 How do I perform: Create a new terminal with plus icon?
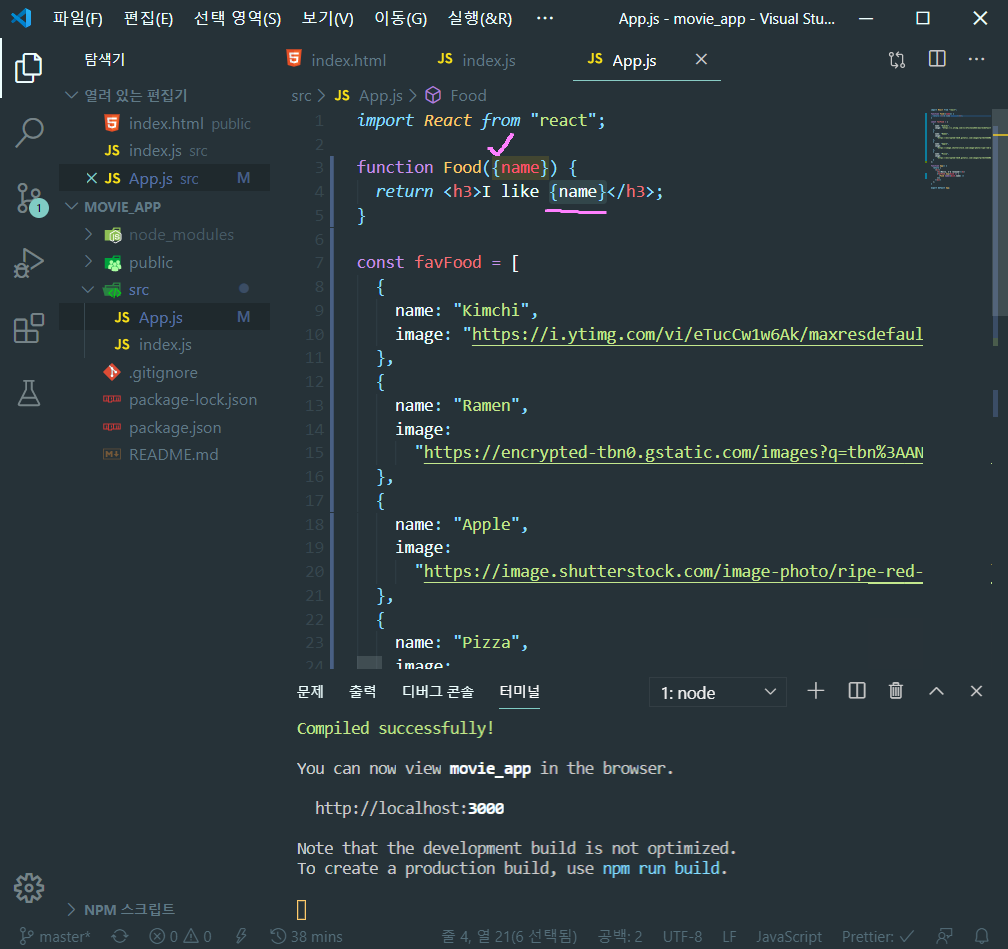(816, 691)
